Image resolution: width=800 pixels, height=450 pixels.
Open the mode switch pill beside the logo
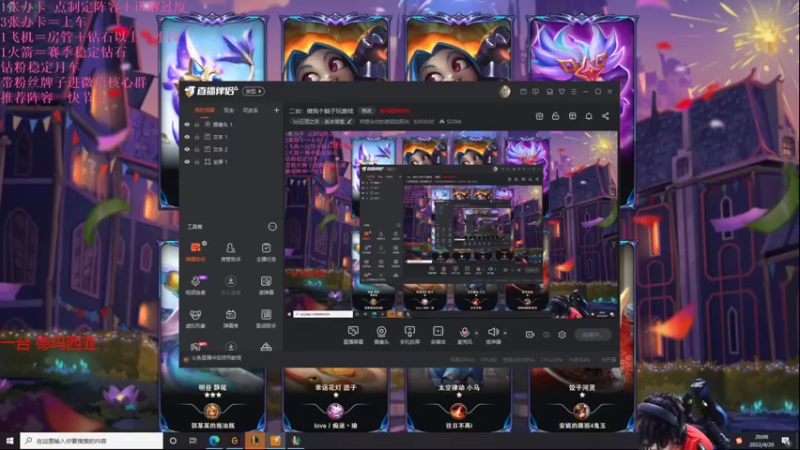(254, 91)
